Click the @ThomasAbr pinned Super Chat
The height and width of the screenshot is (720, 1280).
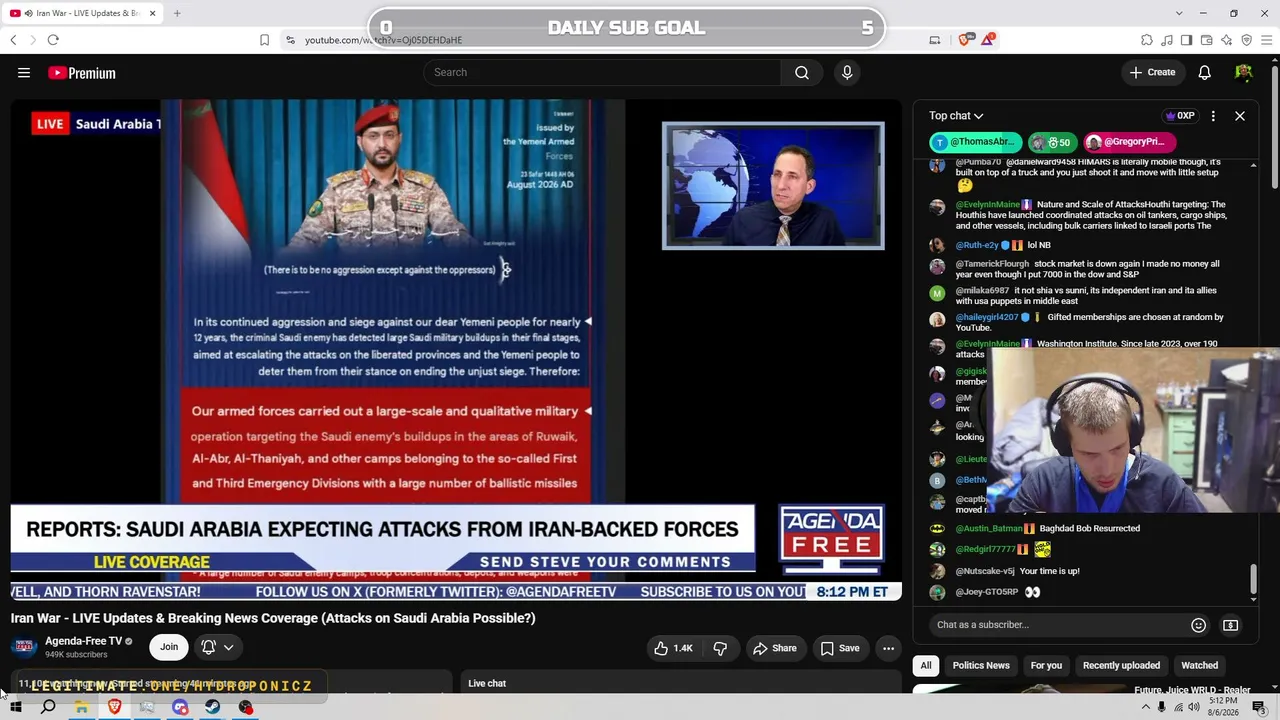(x=975, y=142)
